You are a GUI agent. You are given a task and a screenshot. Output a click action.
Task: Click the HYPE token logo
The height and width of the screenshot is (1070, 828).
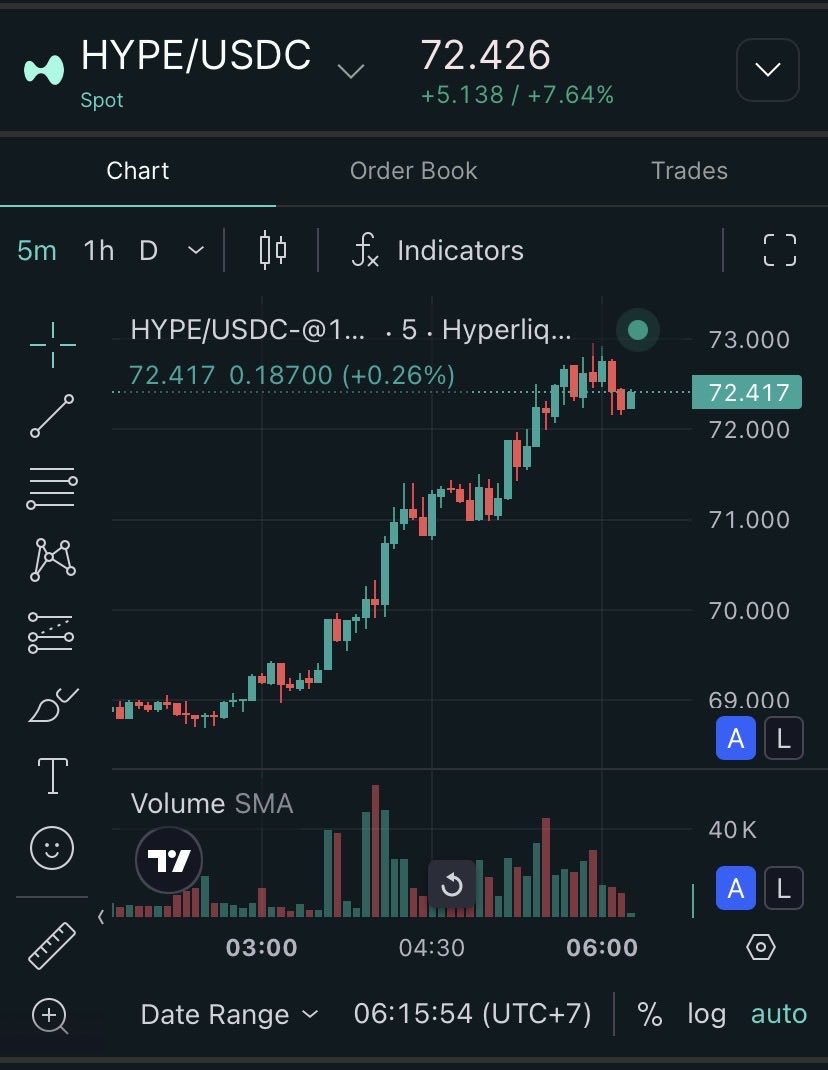(x=44, y=70)
